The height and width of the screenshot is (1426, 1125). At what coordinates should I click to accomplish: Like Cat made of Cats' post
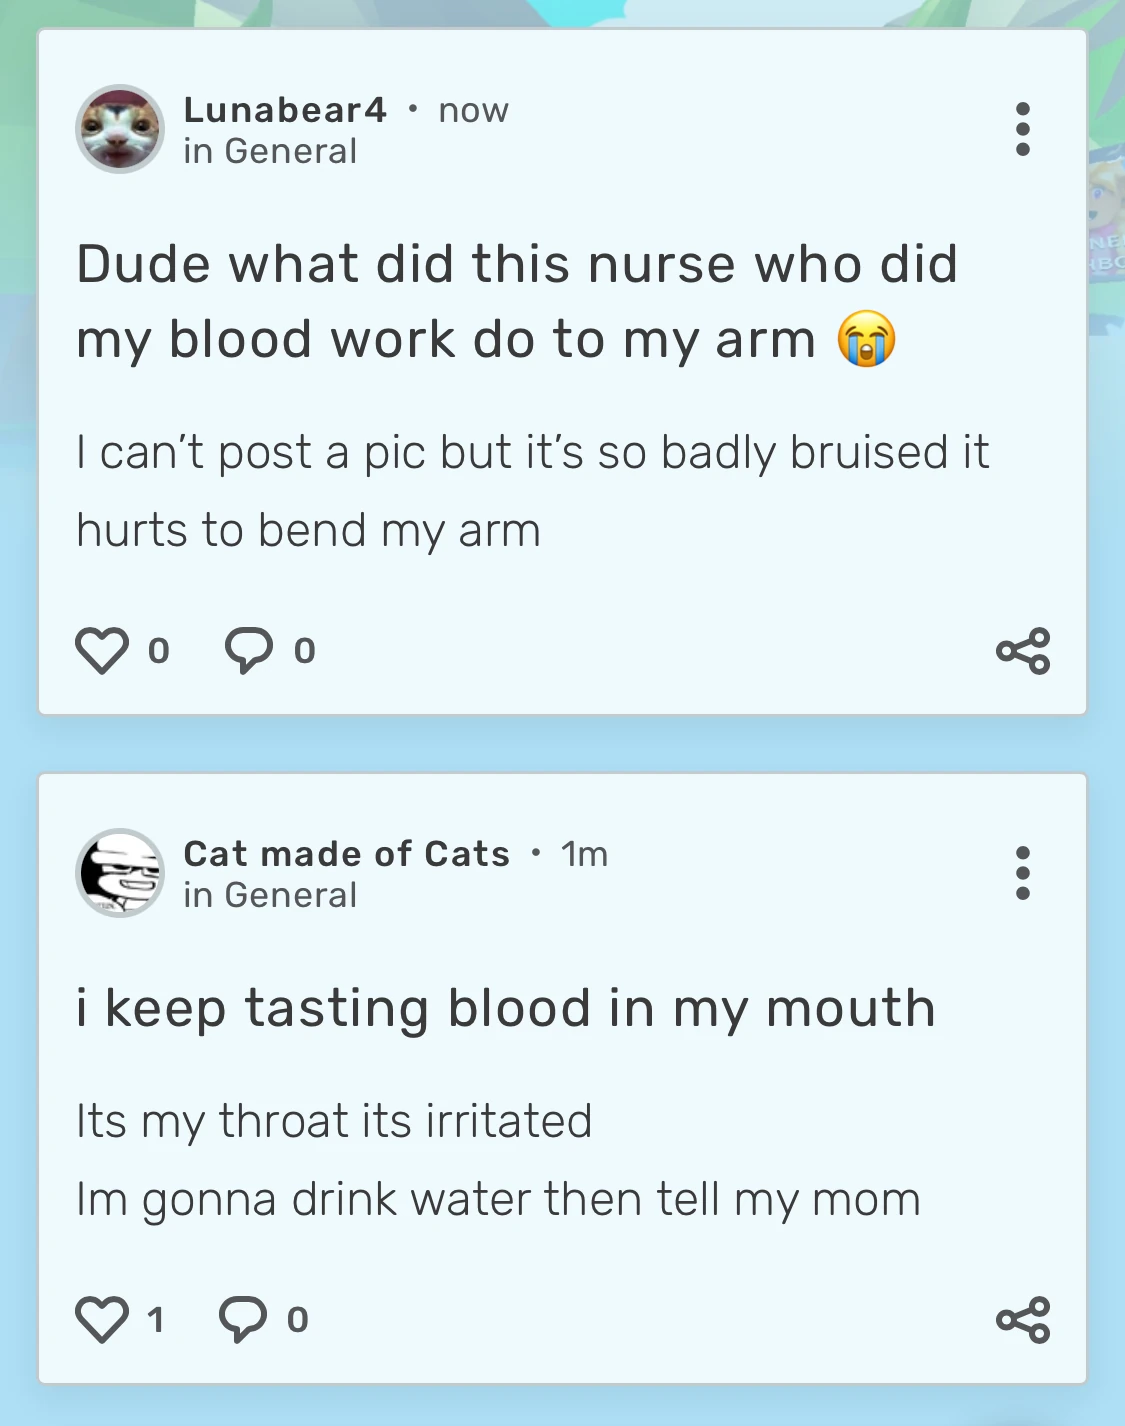[102, 1319]
